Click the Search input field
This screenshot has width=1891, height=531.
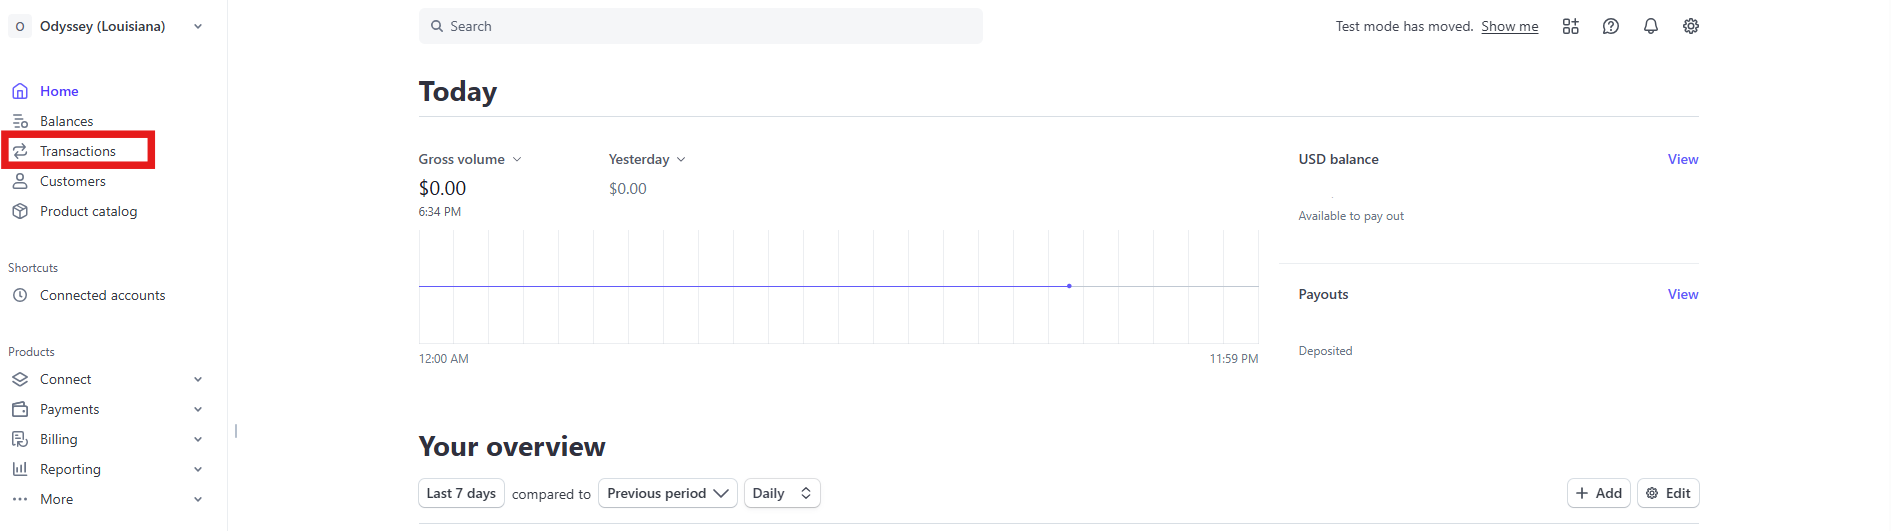pyautogui.click(x=700, y=26)
